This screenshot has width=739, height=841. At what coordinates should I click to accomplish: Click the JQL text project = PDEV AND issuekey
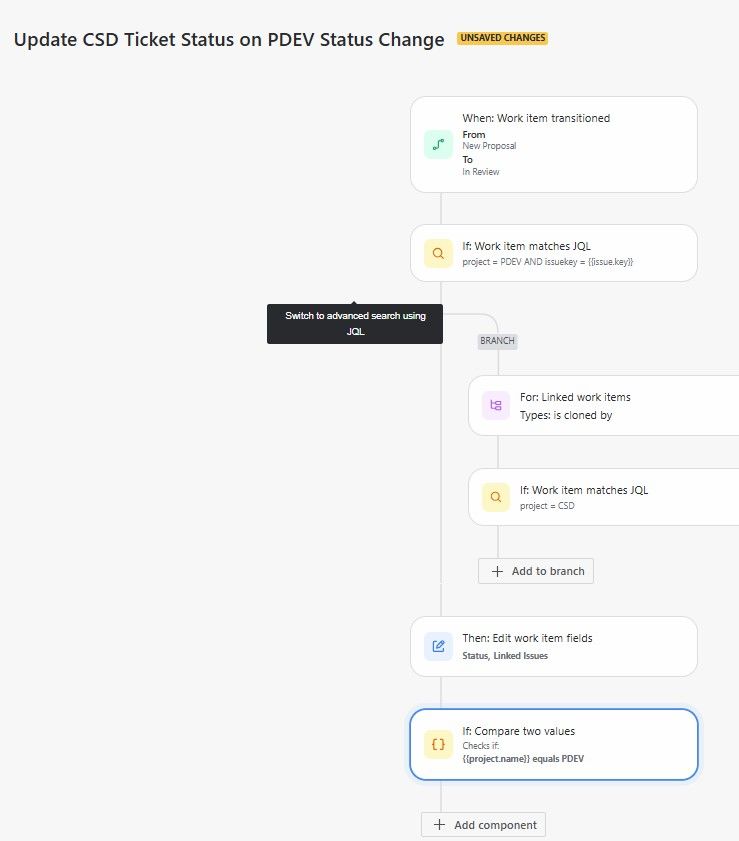coord(548,262)
